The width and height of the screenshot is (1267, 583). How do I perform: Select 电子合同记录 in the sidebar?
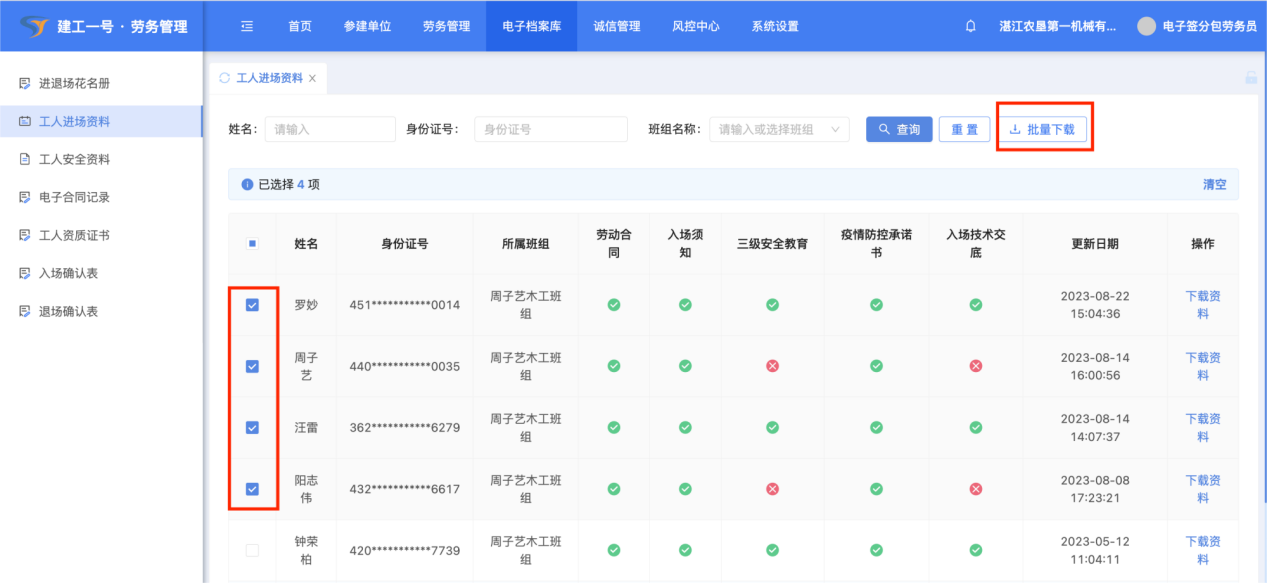click(74, 197)
